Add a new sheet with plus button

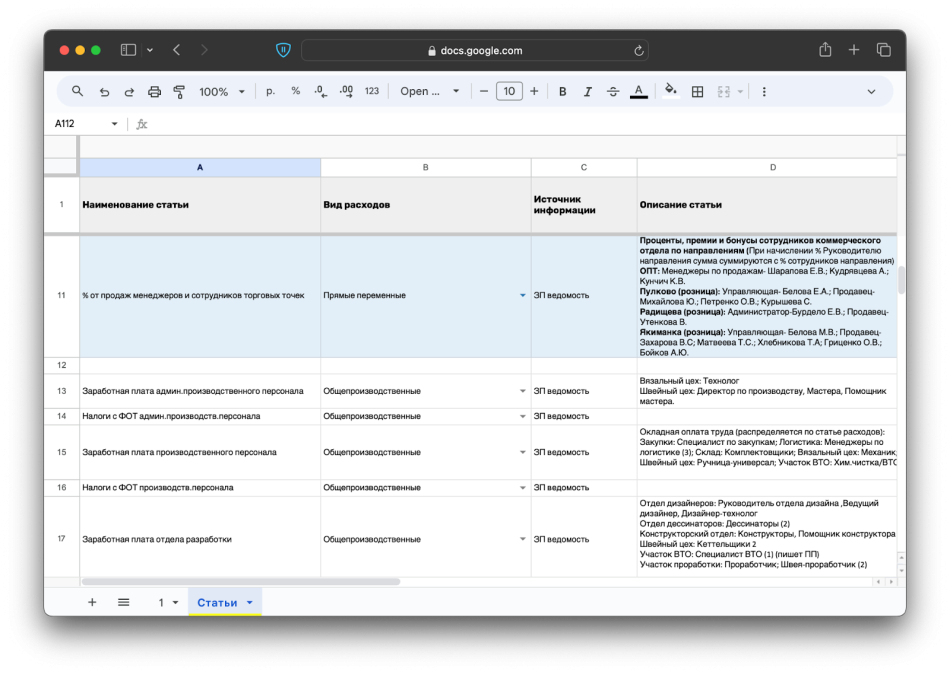[x=92, y=602]
